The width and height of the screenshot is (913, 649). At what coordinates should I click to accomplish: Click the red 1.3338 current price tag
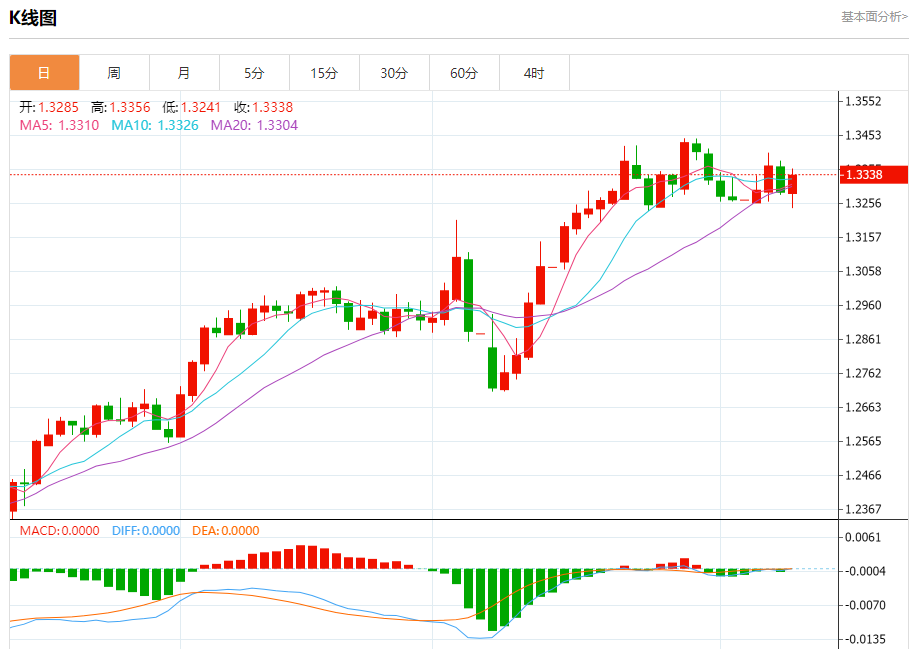point(872,175)
